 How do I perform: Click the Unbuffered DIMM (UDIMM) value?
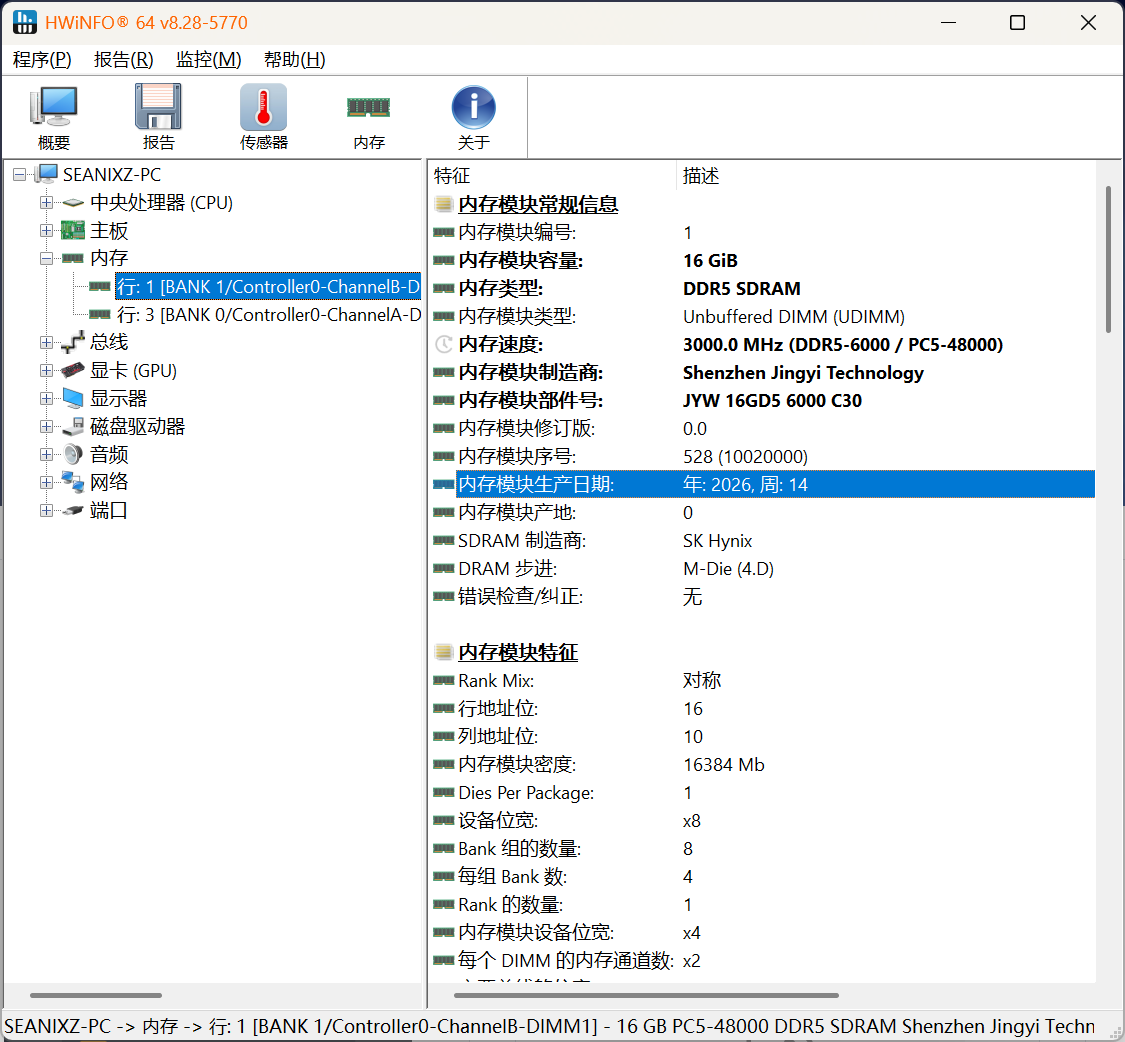[794, 316]
